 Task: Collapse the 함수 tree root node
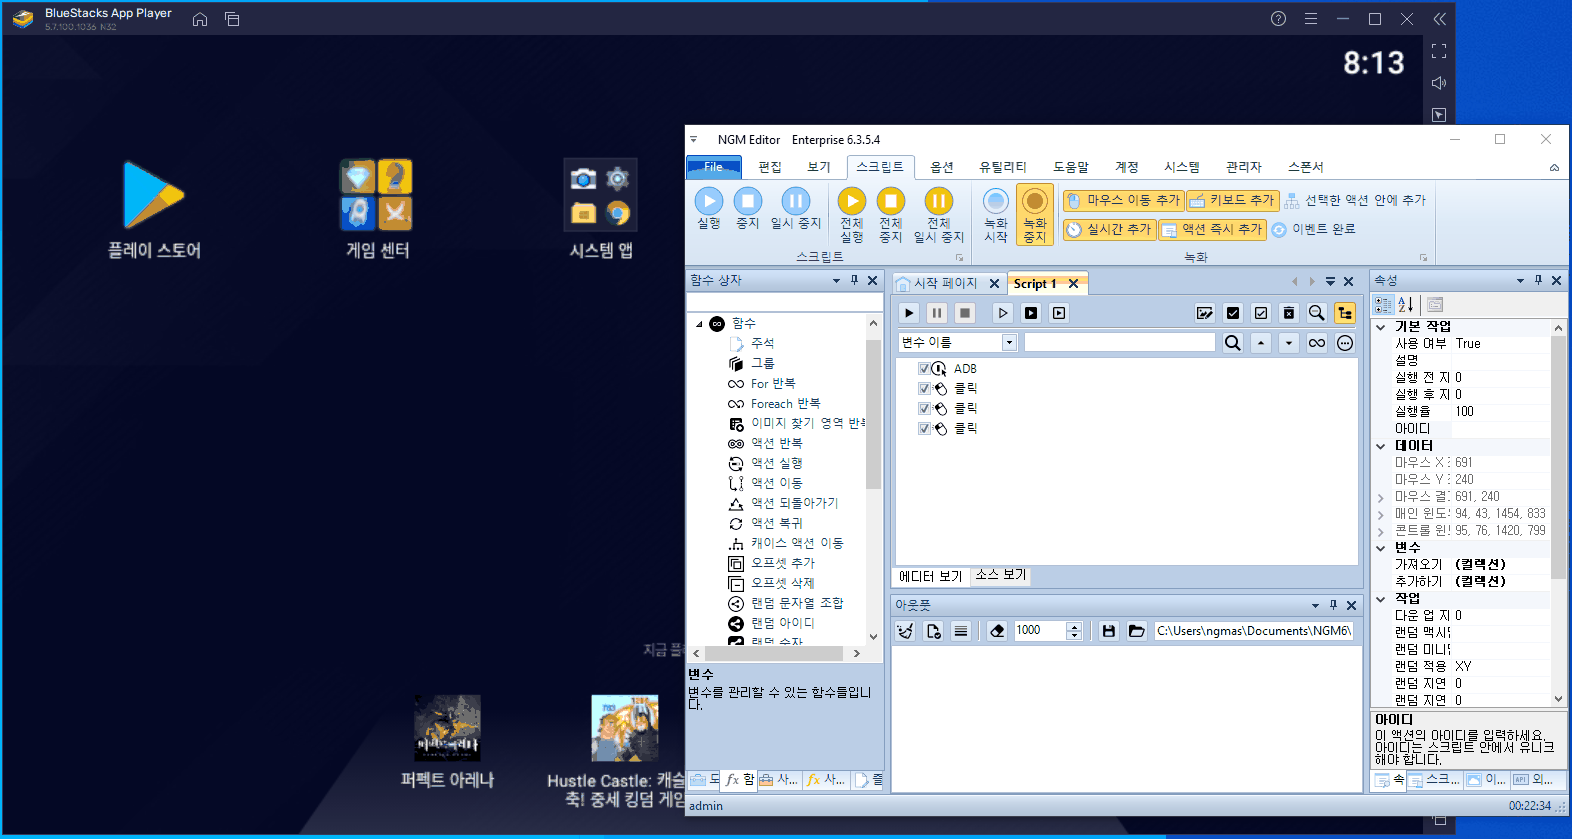(699, 324)
